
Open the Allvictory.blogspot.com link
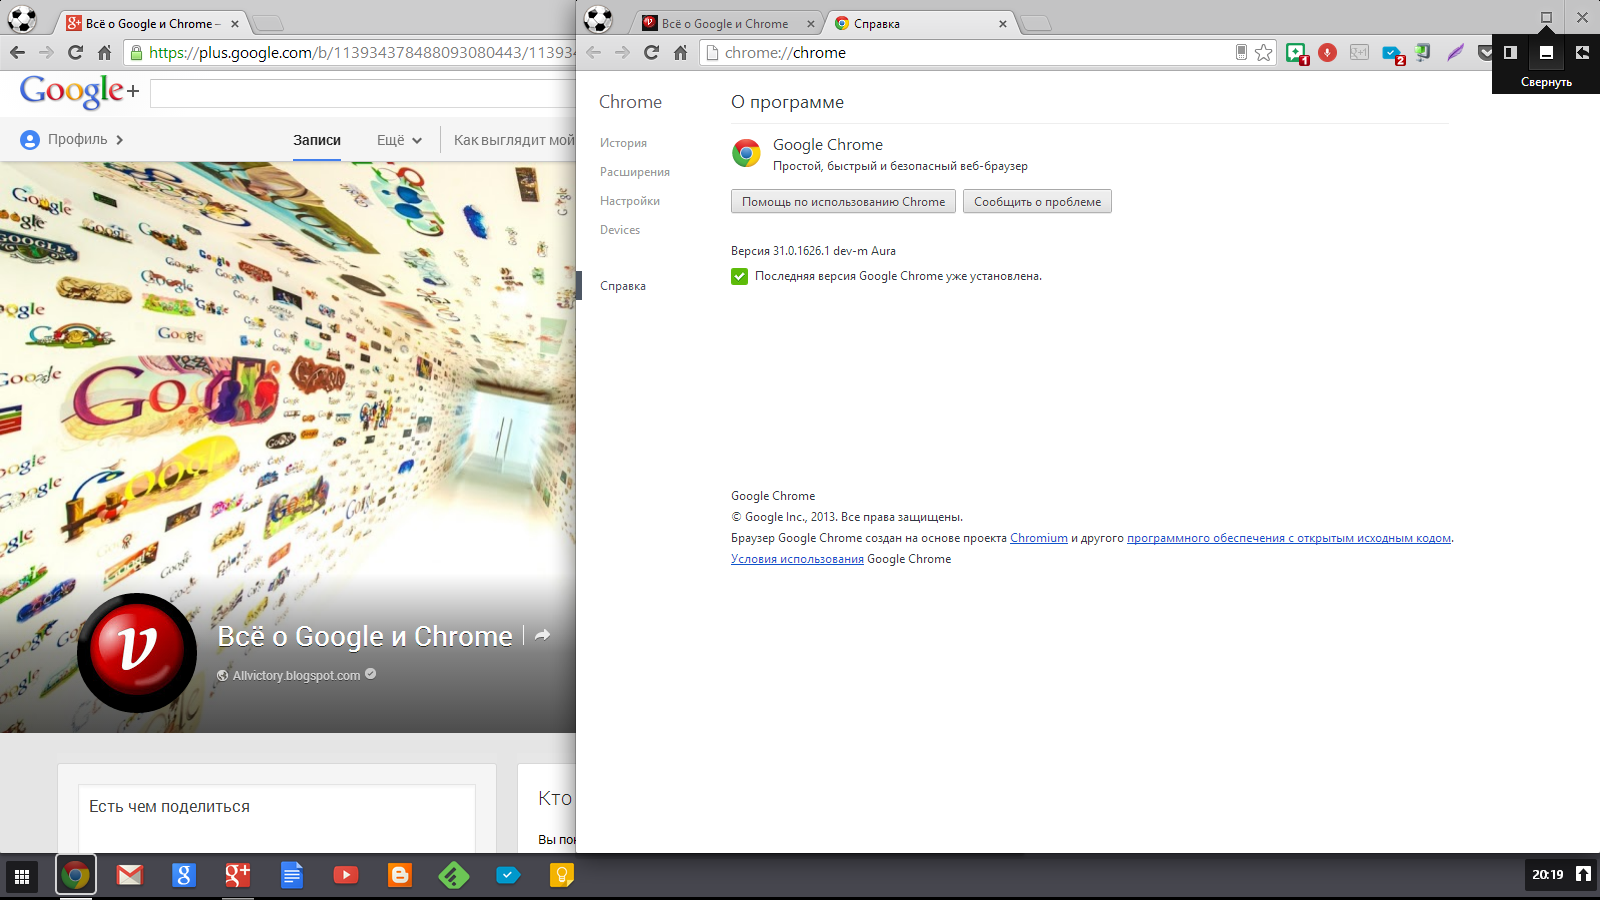coord(296,676)
